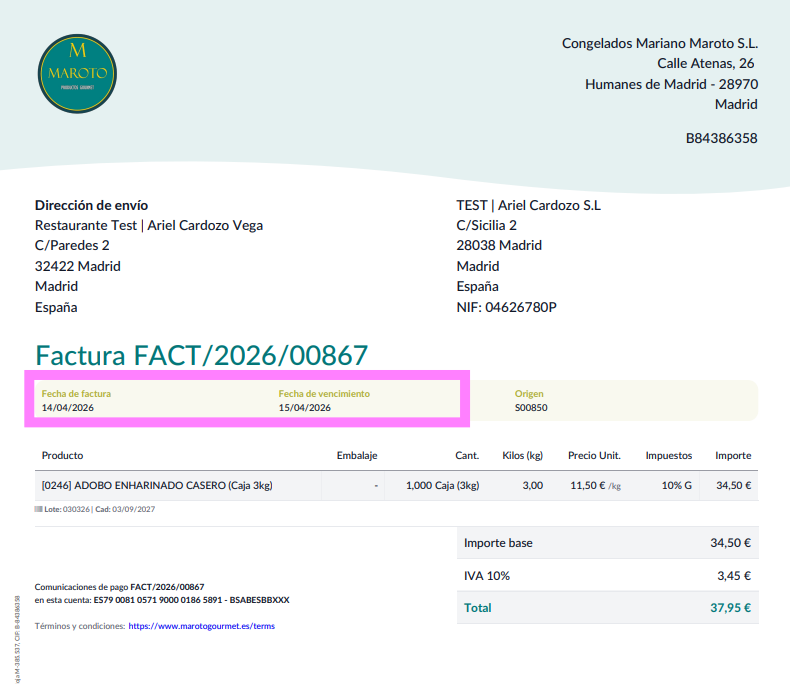The image size is (790, 684).
Task: Select the due date 15/04/2026
Action: point(304,408)
